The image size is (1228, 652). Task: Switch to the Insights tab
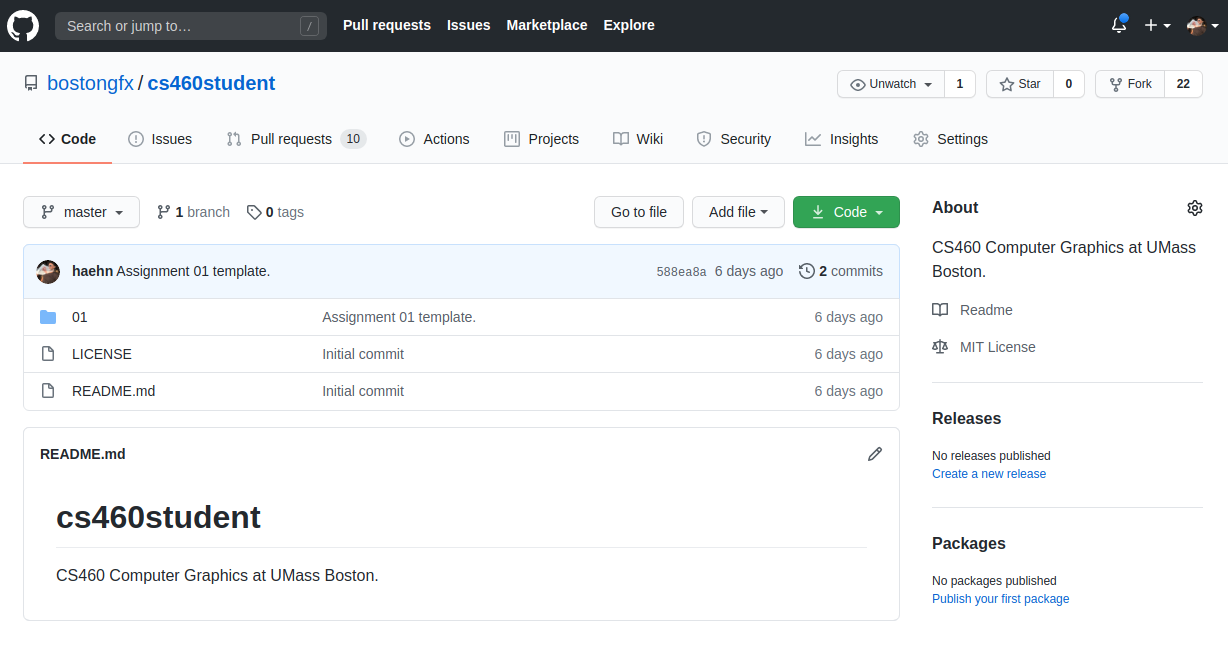pyautogui.click(x=842, y=139)
